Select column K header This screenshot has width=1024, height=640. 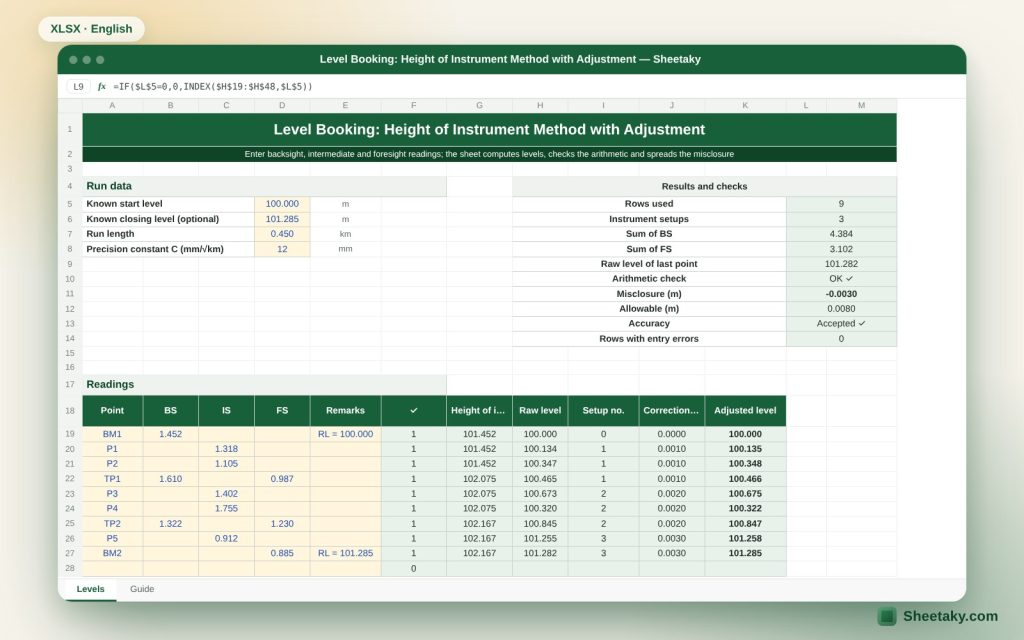(745, 105)
